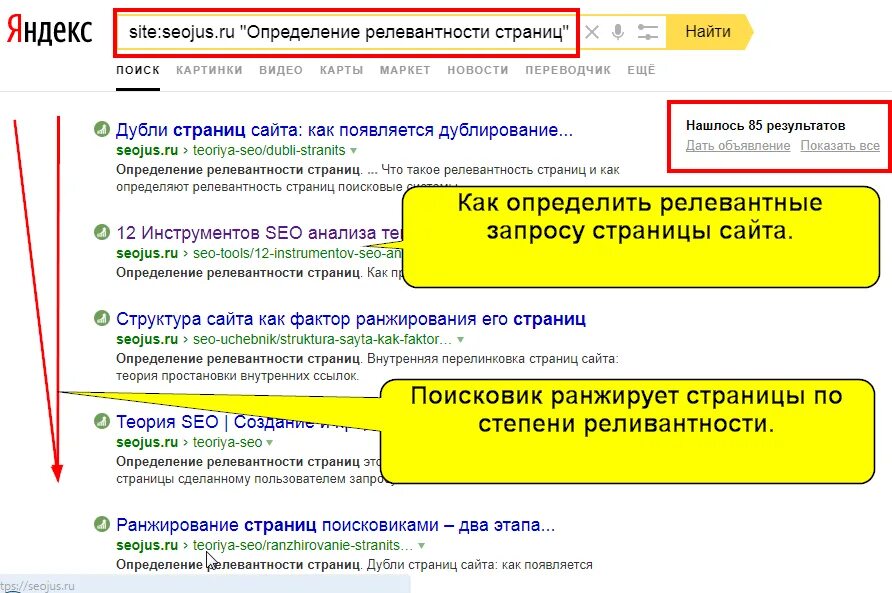Select the Поиск tab

pos(138,70)
